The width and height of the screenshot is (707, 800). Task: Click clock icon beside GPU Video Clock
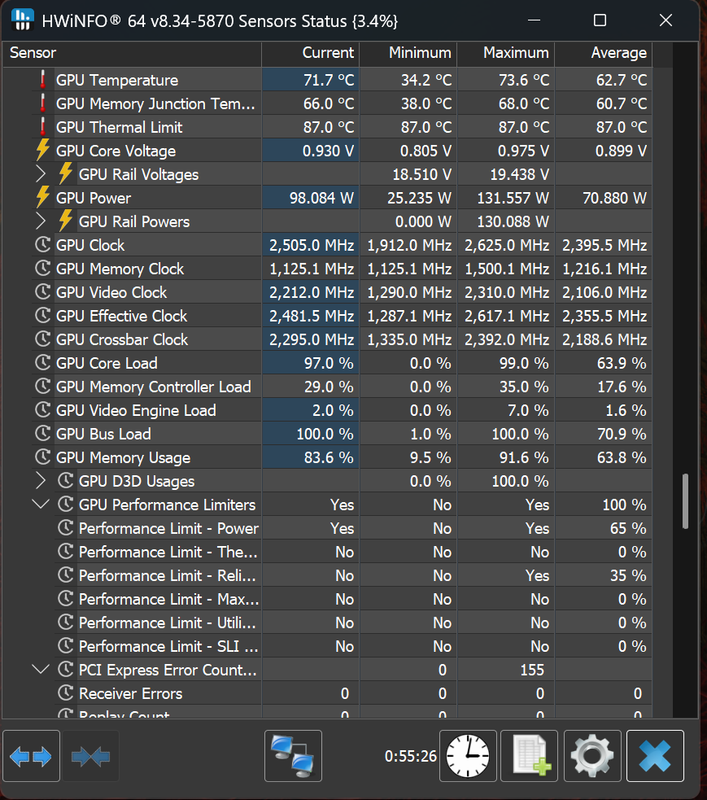[x=43, y=291]
